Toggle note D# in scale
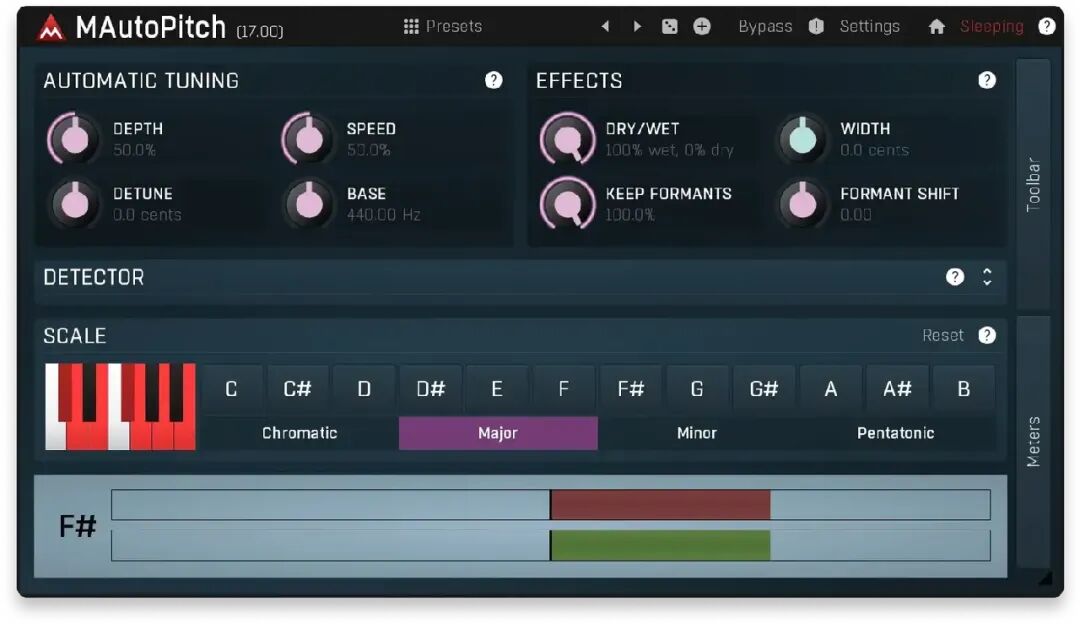This screenshot has height=624, width=1080. coord(431,389)
